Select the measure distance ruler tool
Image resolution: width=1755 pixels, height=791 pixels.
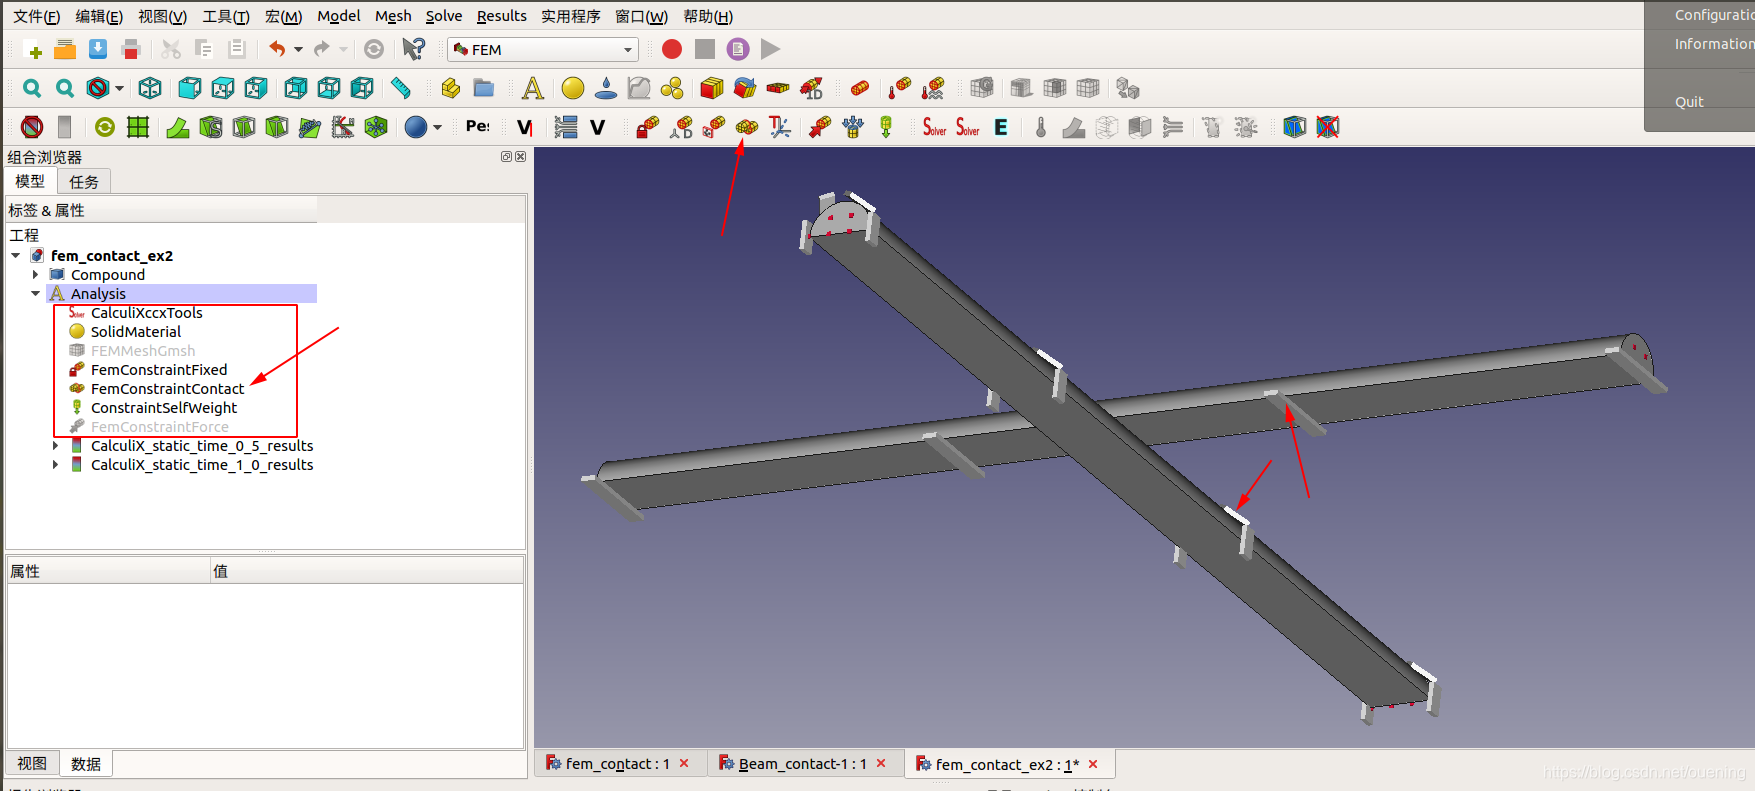coord(401,88)
